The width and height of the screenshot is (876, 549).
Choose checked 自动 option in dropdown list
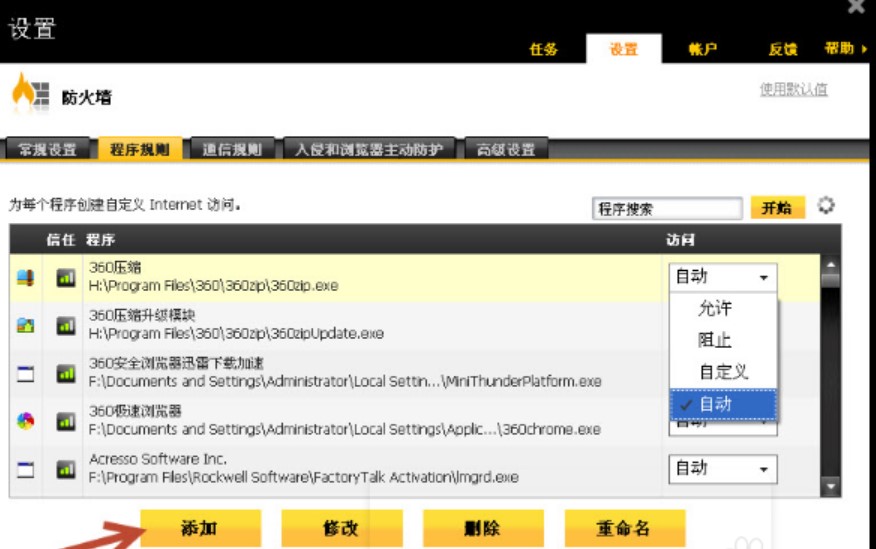[x=723, y=404]
